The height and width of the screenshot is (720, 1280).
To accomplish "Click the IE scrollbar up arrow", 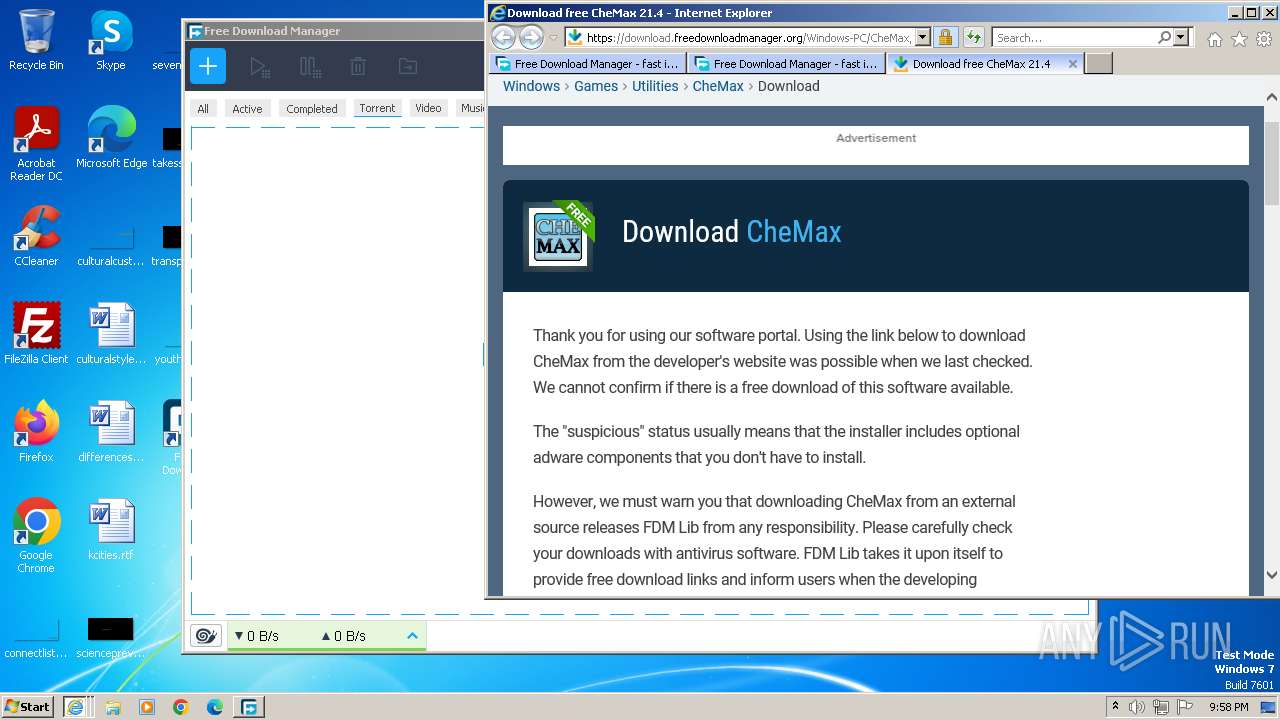I will (x=1272, y=98).
